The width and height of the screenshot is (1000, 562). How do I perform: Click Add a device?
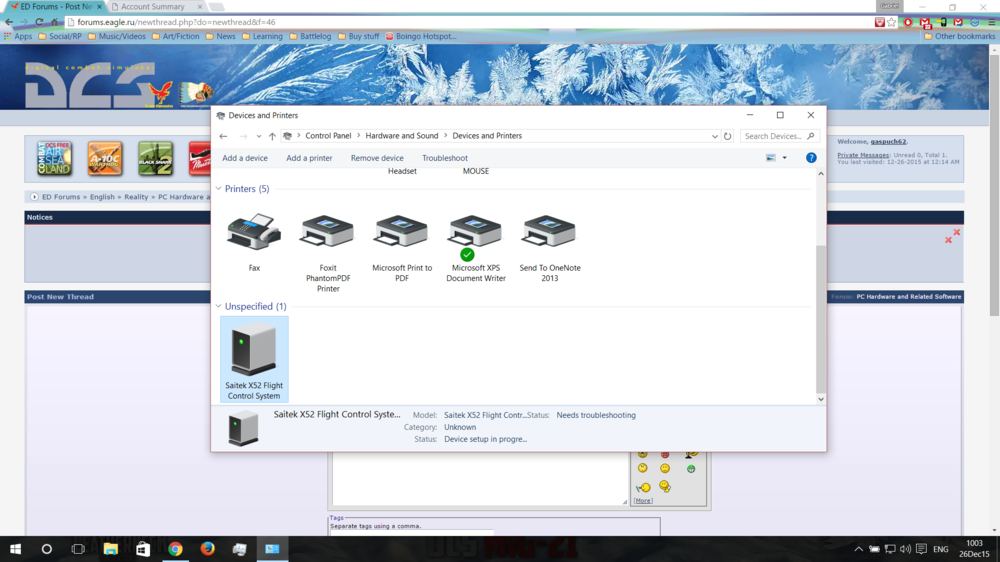pos(245,158)
